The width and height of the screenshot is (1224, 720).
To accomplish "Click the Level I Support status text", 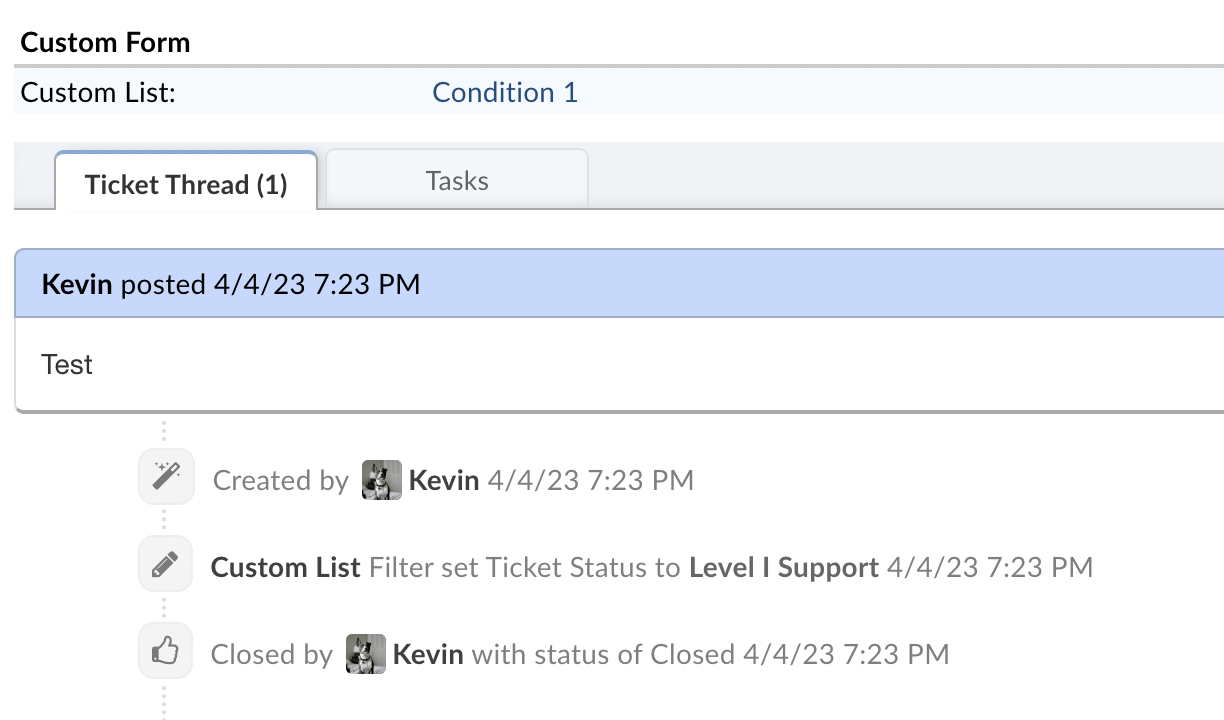I will click(x=783, y=567).
